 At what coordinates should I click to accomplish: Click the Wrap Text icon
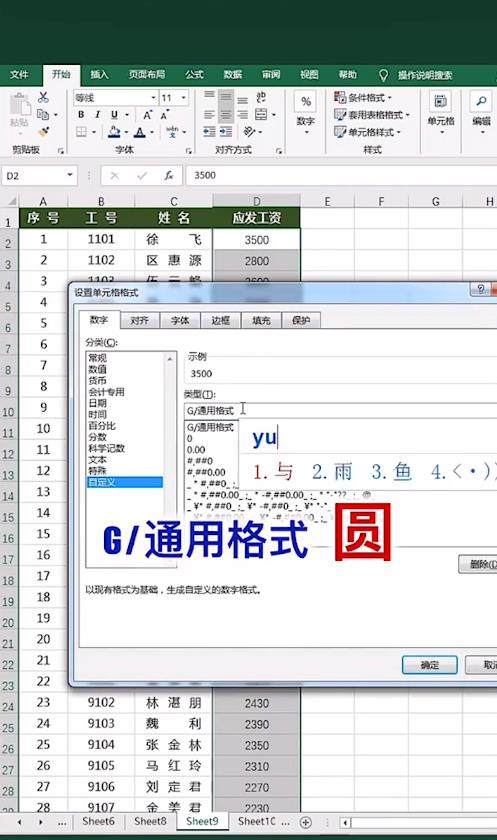[261, 98]
